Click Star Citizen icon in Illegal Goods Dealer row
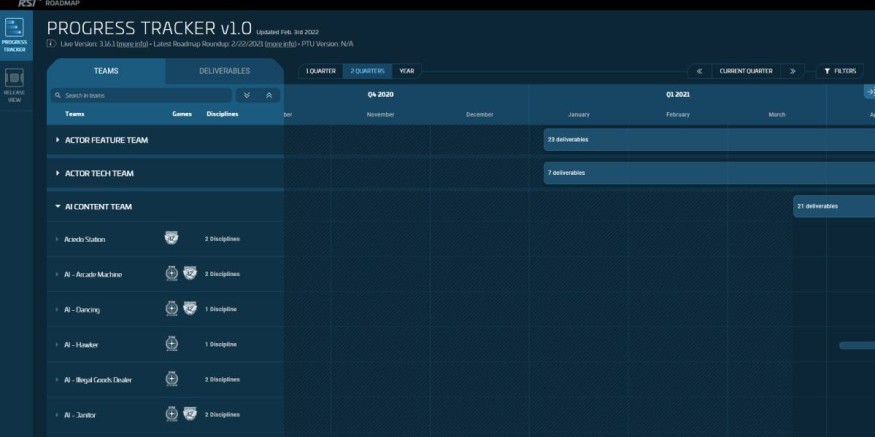Viewport: 875px width, 437px height. point(172,379)
